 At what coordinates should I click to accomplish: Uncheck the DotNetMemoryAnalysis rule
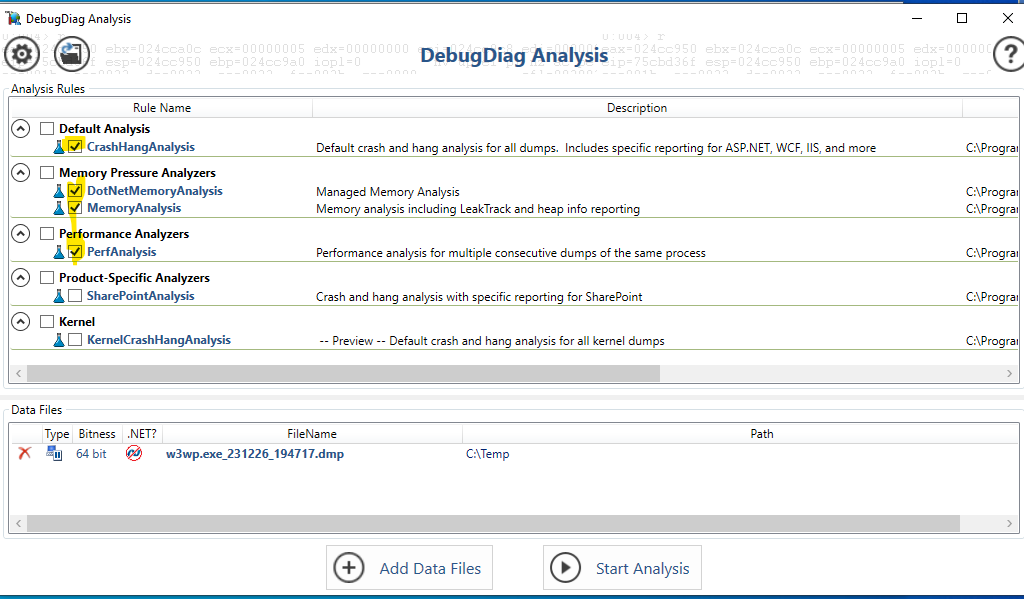pos(75,191)
